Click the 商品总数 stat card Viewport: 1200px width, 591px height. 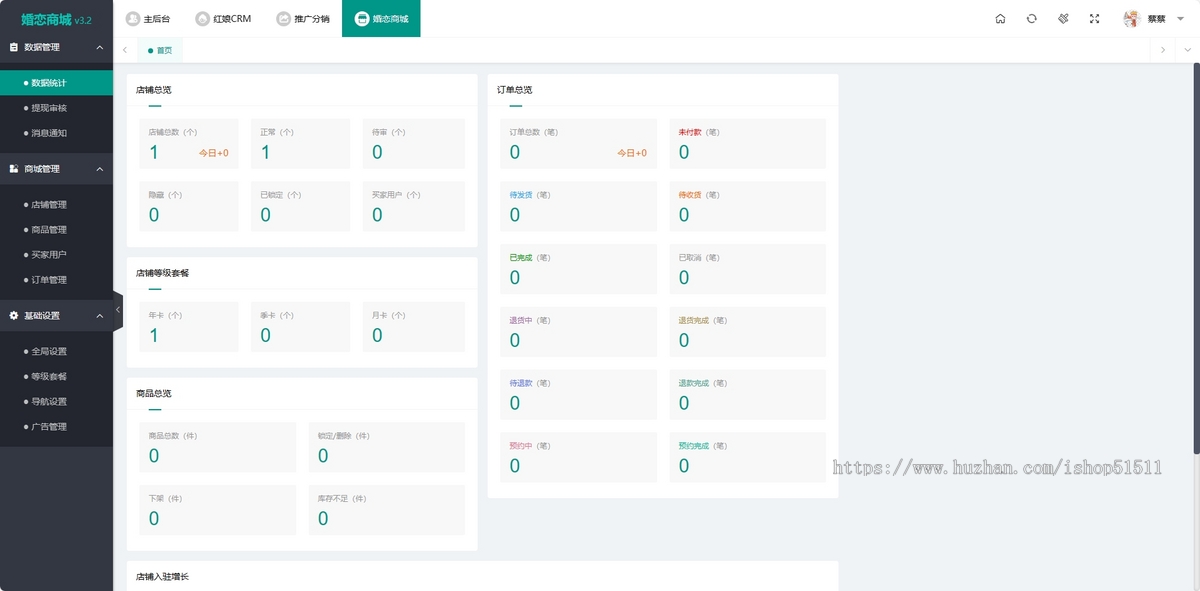[217, 447]
